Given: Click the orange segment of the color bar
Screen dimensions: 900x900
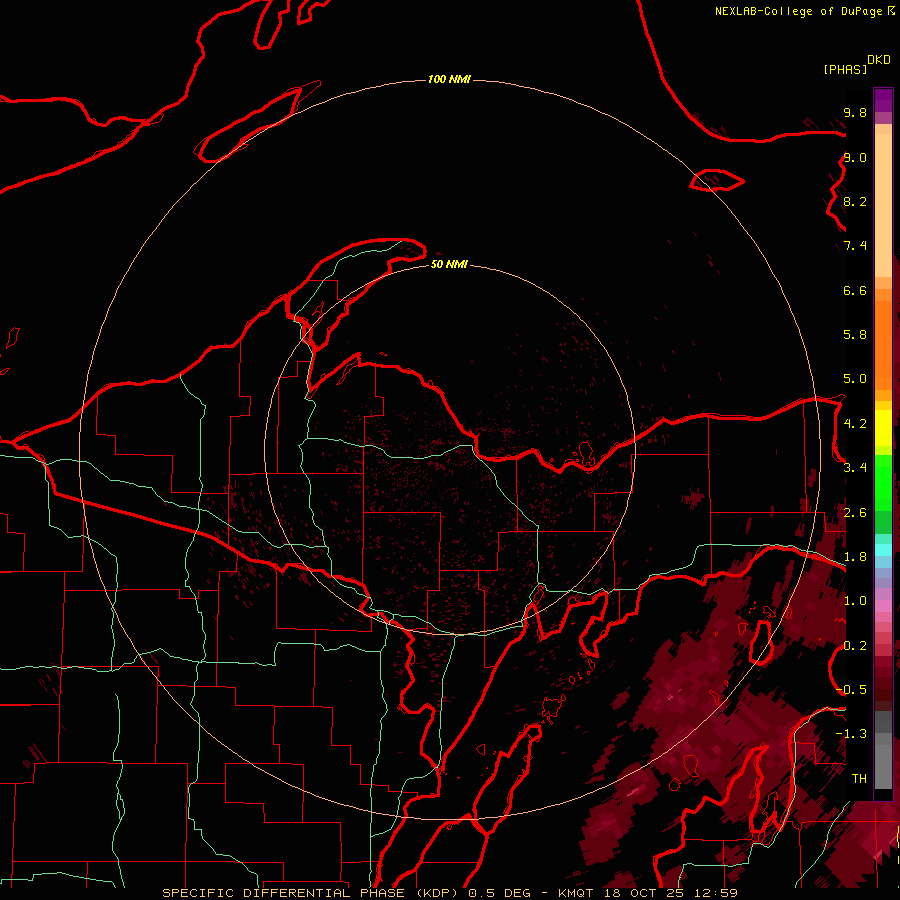Looking at the screenshot, I should (883, 346).
